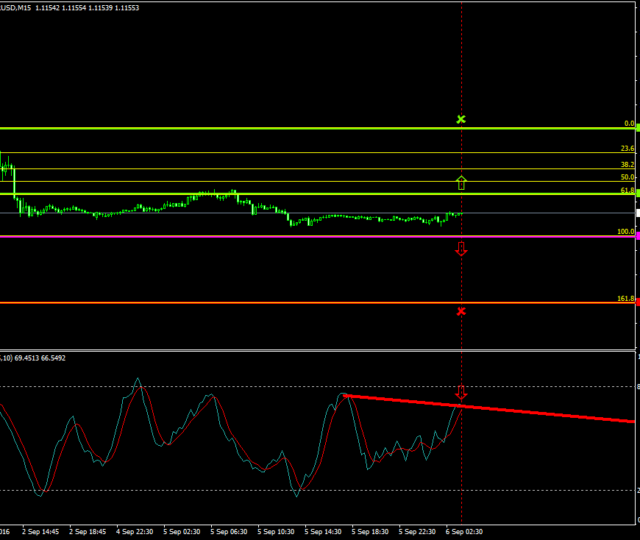Screen dimensions: 640x540
Task: Click the green up arrow on the chart
Action: (461, 182)
